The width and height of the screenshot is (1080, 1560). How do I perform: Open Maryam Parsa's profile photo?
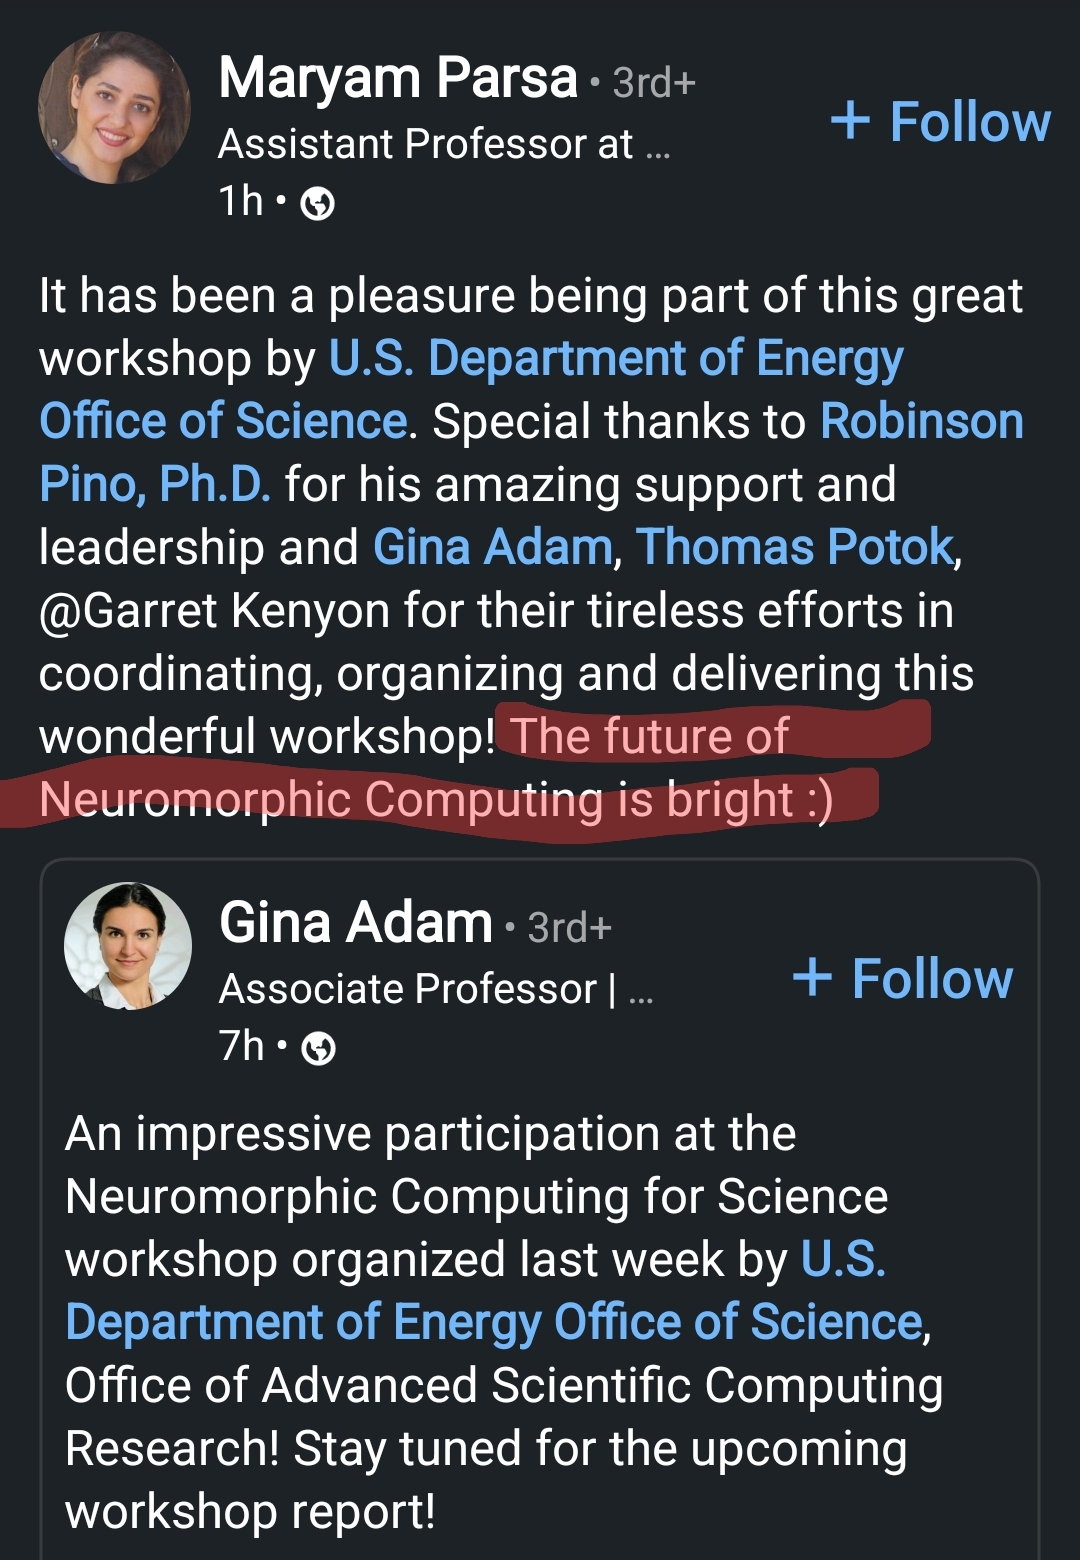[114, 108]
